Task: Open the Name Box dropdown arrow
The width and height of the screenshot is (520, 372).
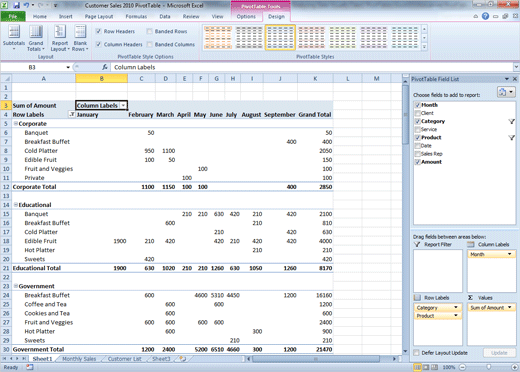Action: 68,67
